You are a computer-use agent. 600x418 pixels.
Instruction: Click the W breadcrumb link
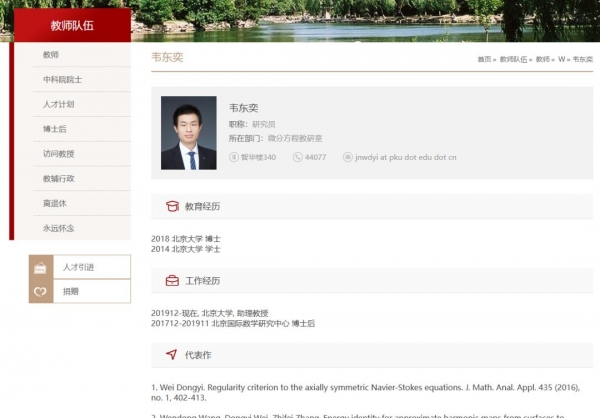[561, 60]
